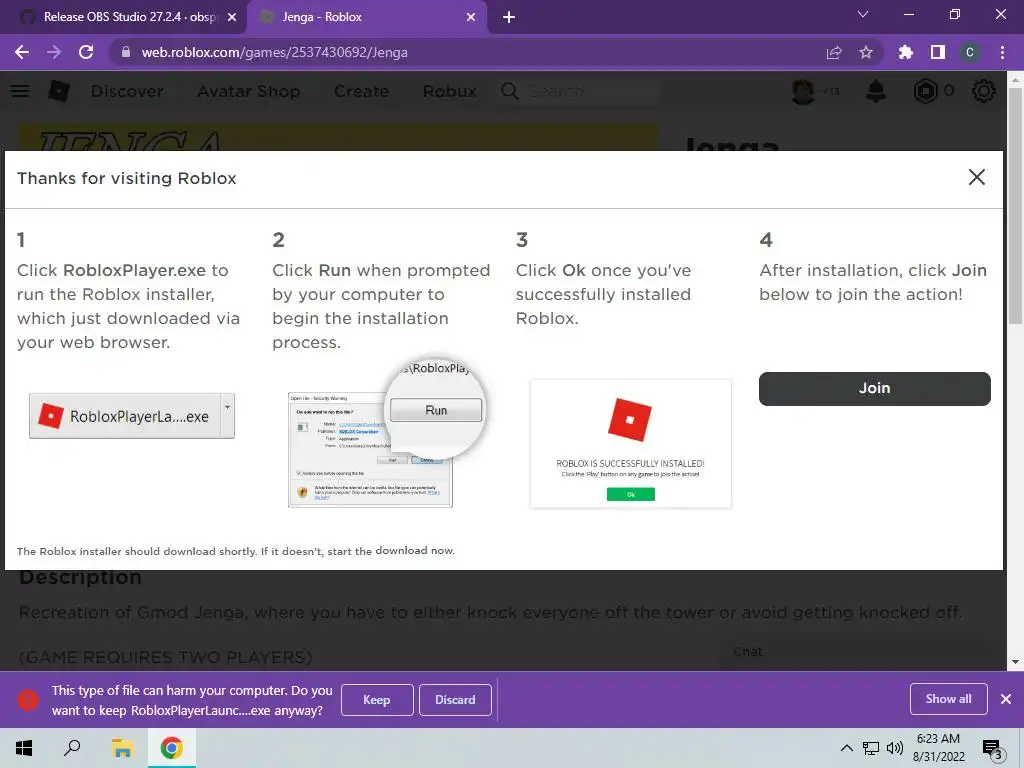The width and height of the screenshot is (1024, 768).
Task: Go back with the browser back arrow
Action: [x=22, y=52]
